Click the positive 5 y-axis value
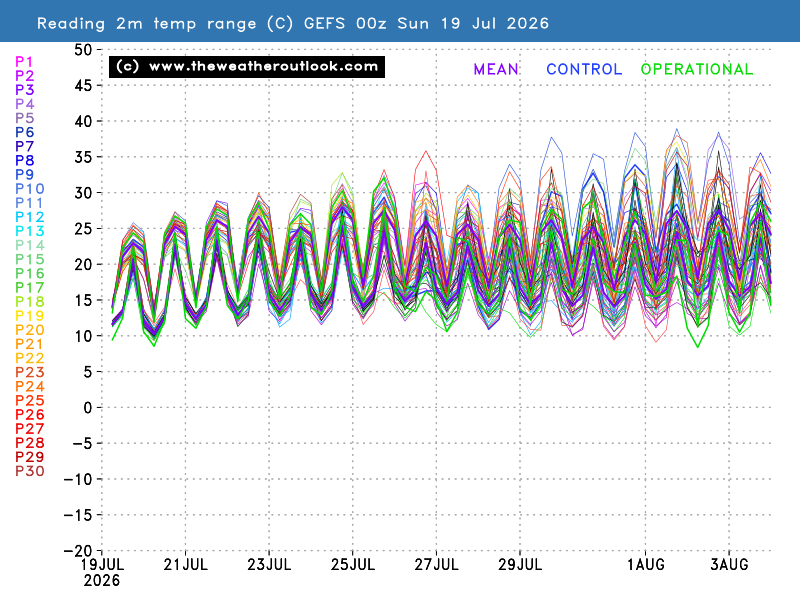 click(x=88, y=372)
